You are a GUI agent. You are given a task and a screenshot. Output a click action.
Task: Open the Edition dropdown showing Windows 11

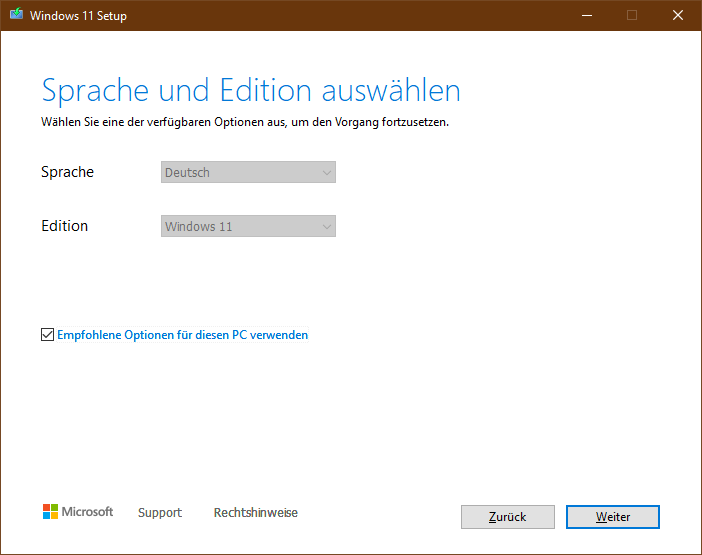tap(248, 226)
